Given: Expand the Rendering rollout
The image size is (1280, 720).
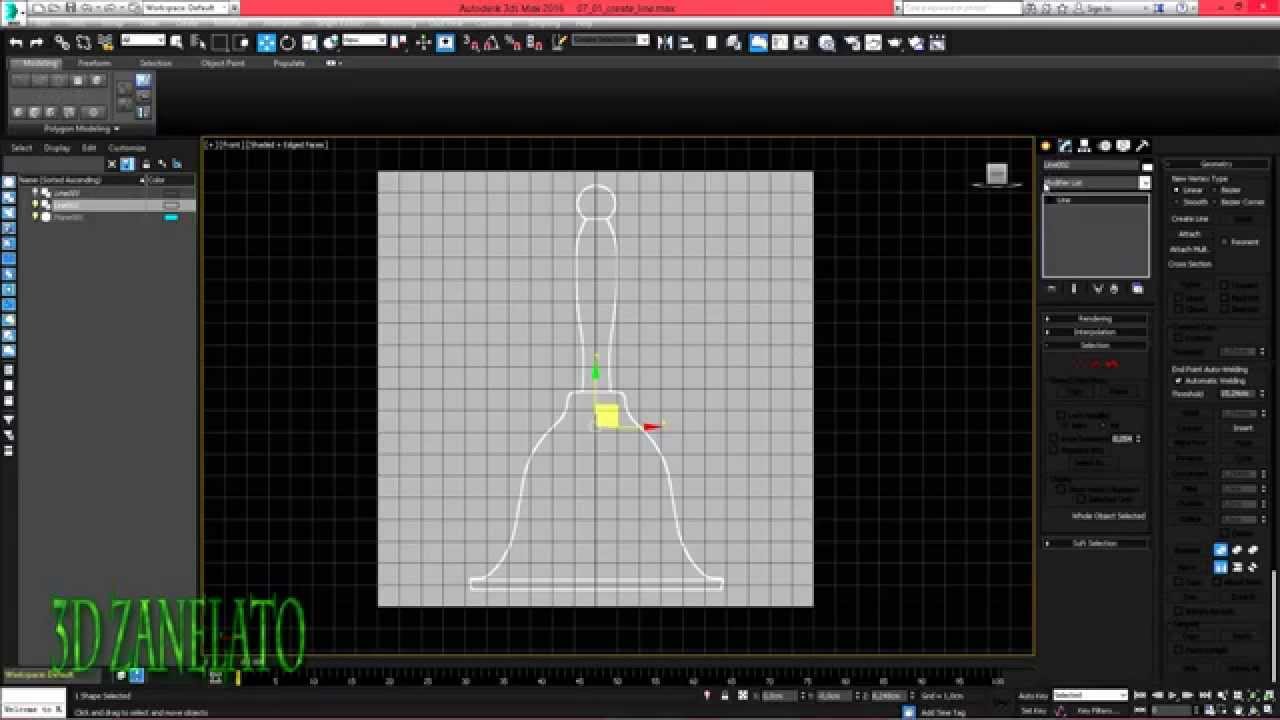Looking at the screenshot, I should tap(1096, 319).
